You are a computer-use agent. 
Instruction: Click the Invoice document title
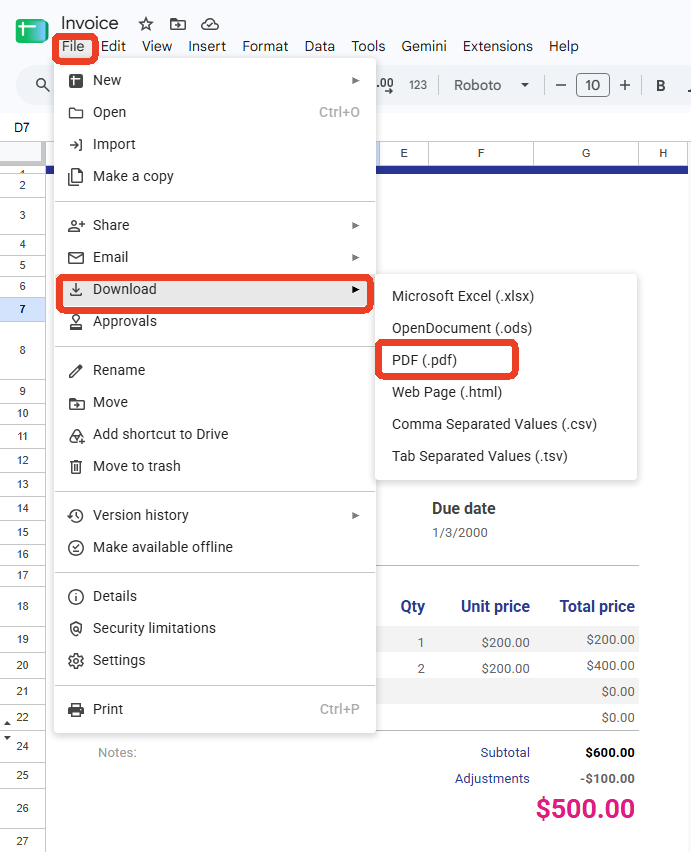[90, 23]
